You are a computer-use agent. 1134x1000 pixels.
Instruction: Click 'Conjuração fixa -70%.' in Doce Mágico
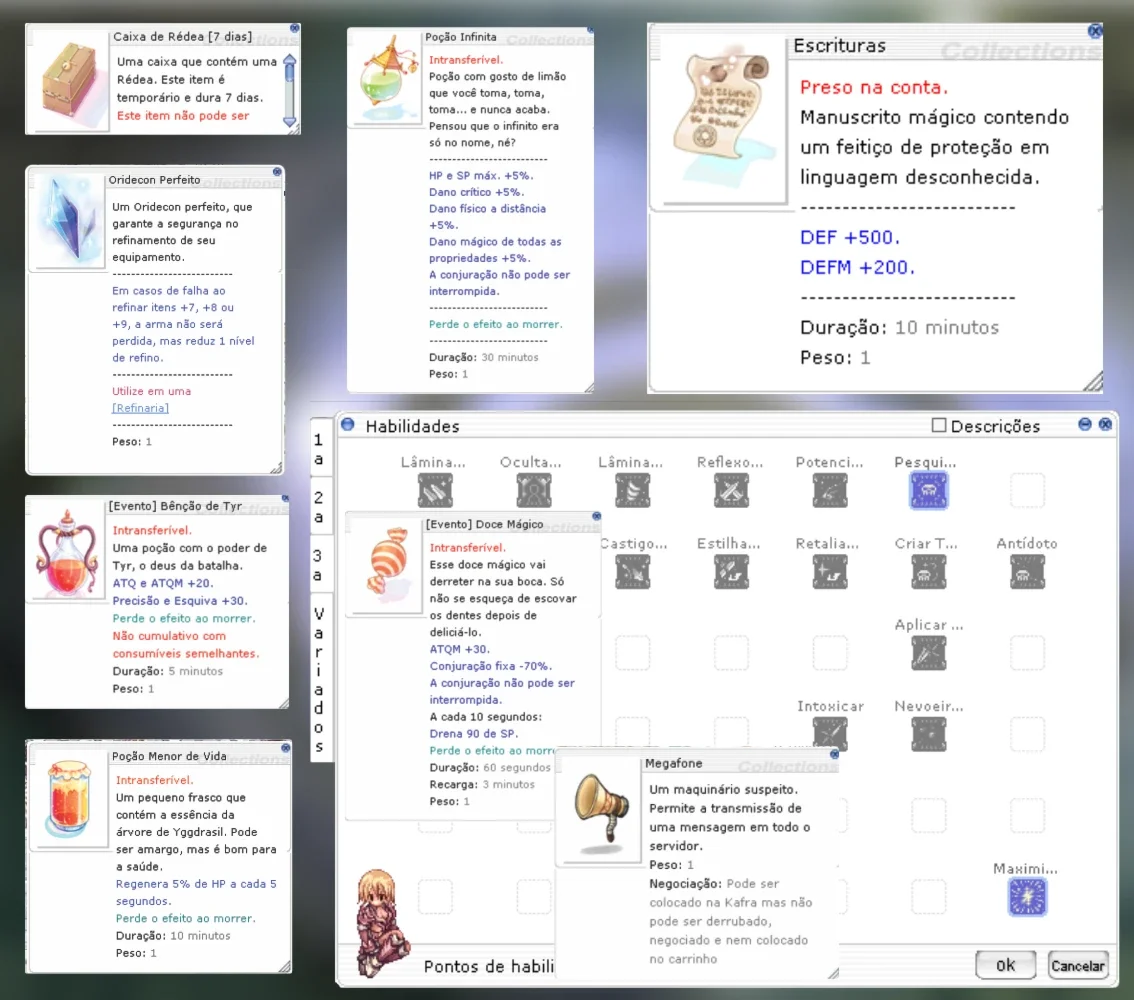(x=490, y=666)
